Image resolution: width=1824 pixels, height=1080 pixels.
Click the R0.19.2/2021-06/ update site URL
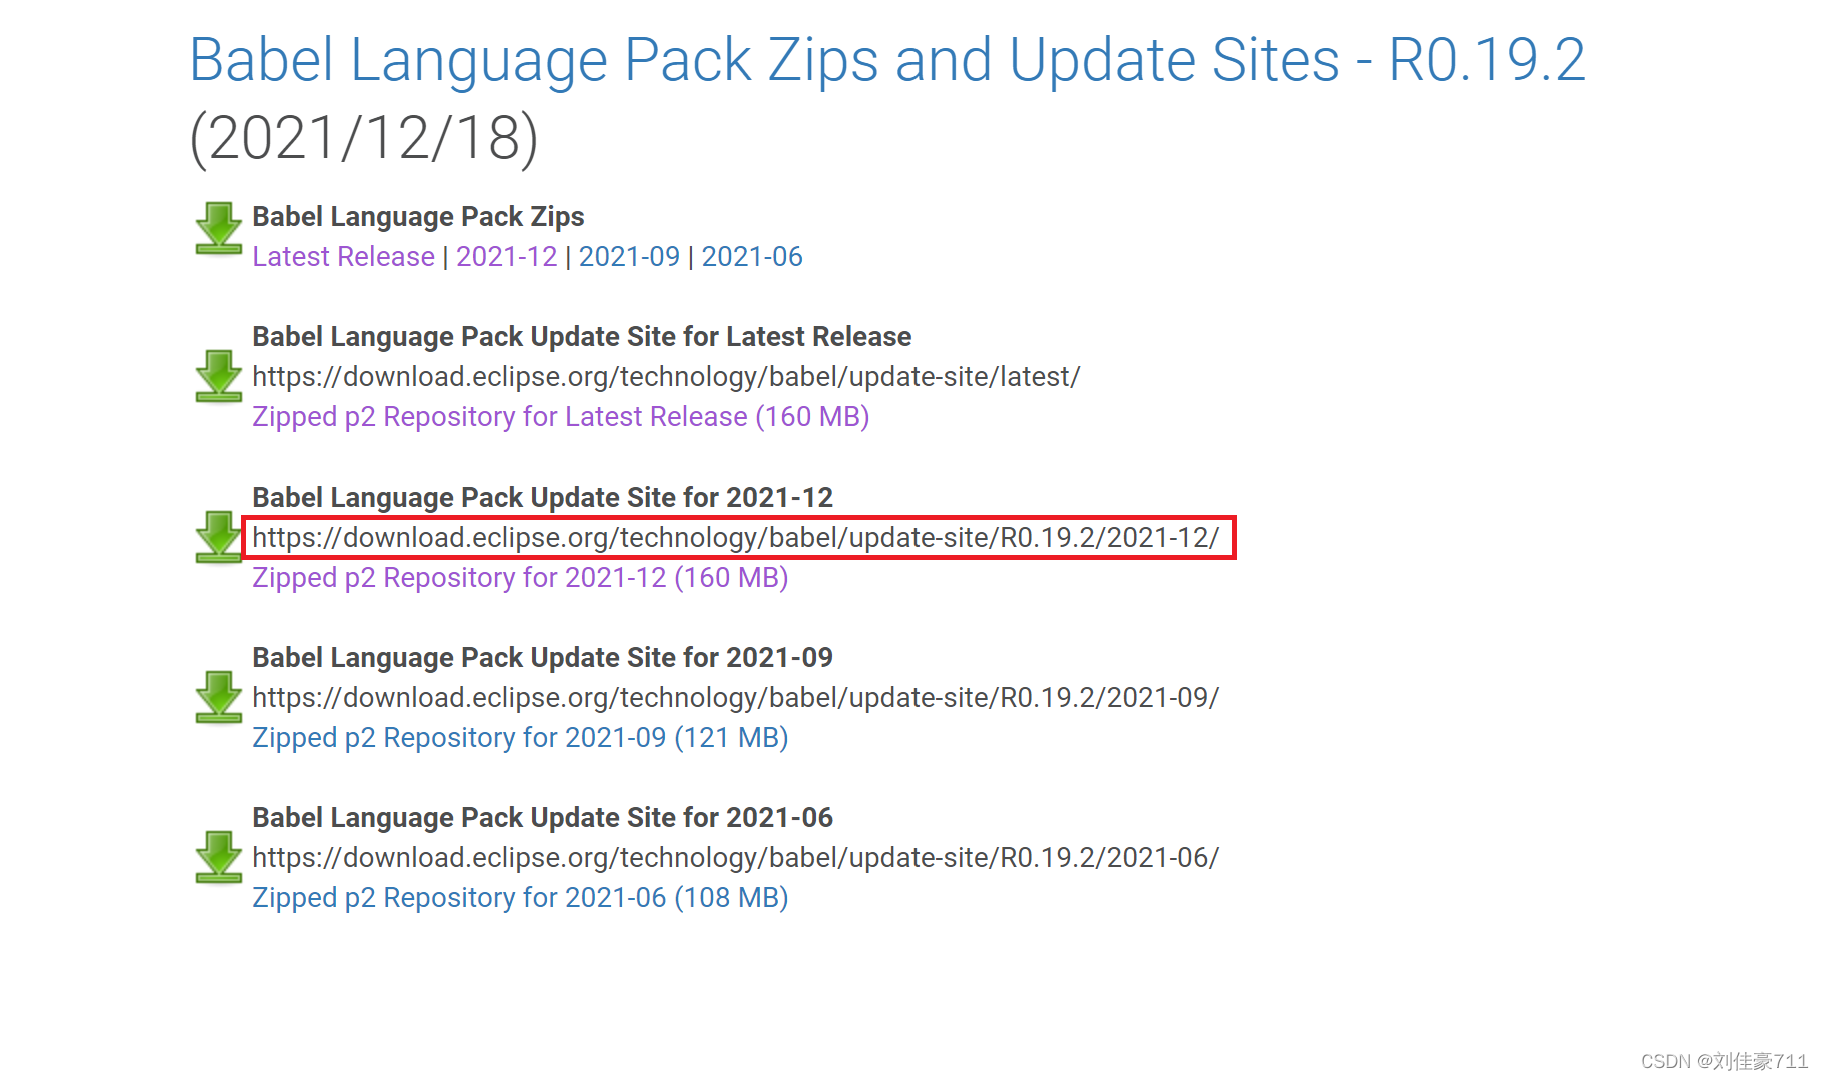coord(736,858)
